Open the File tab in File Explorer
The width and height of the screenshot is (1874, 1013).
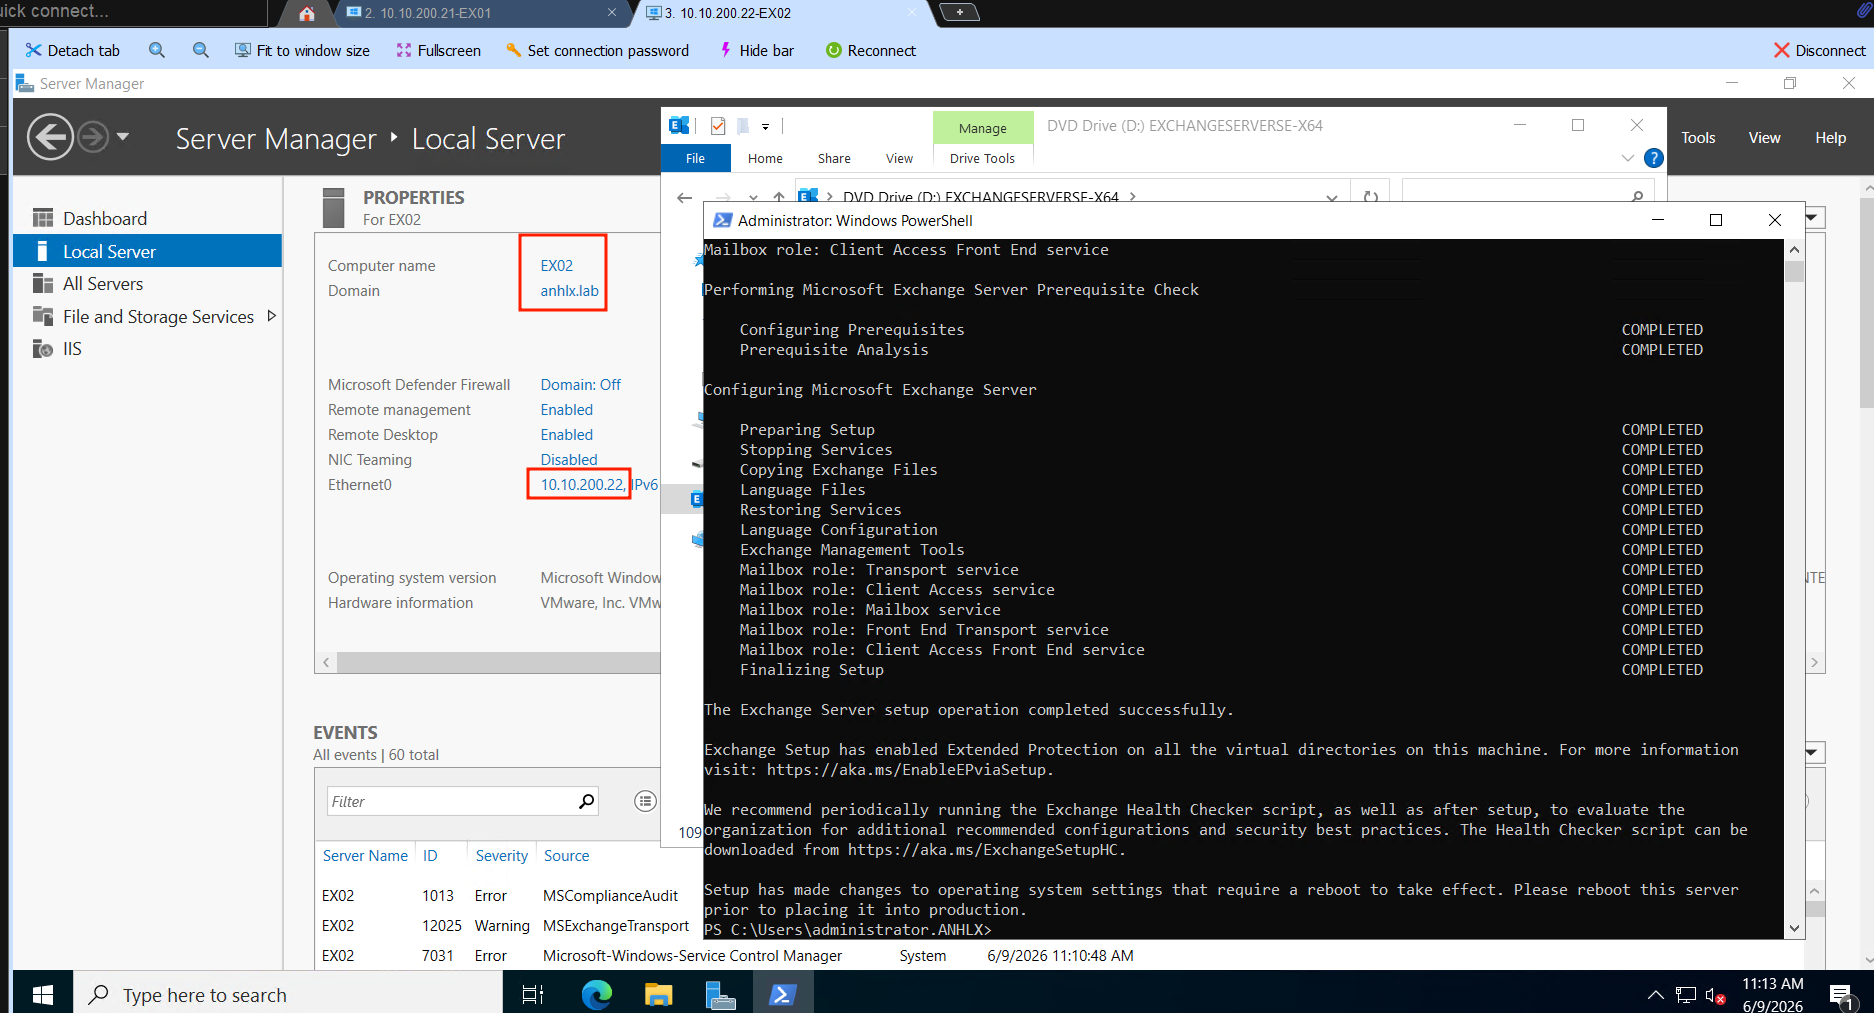click(x=696, y=158)
